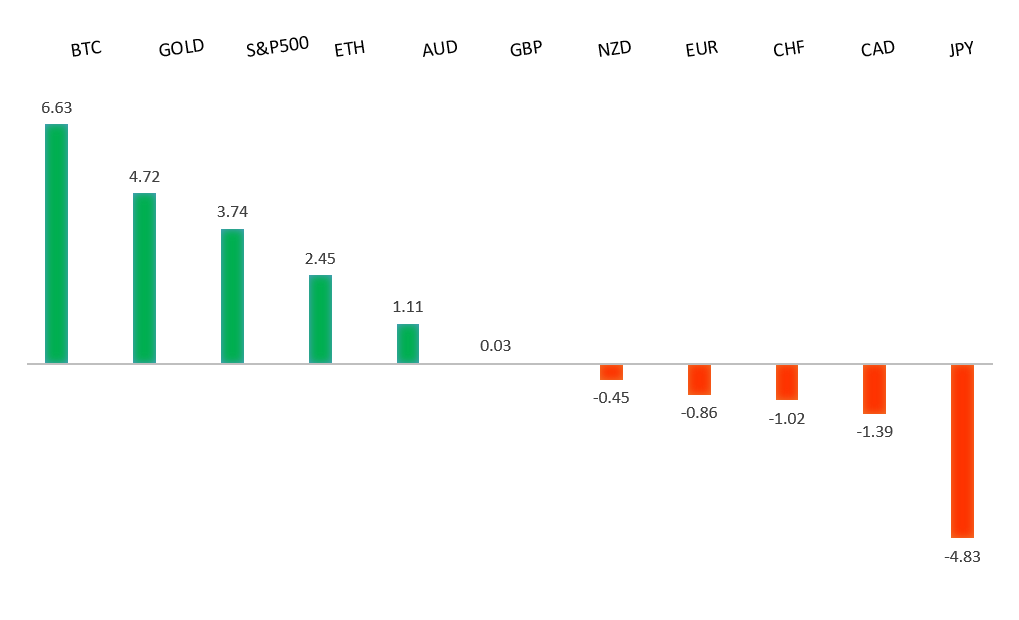Click the red EUR bar

[699, 380]
